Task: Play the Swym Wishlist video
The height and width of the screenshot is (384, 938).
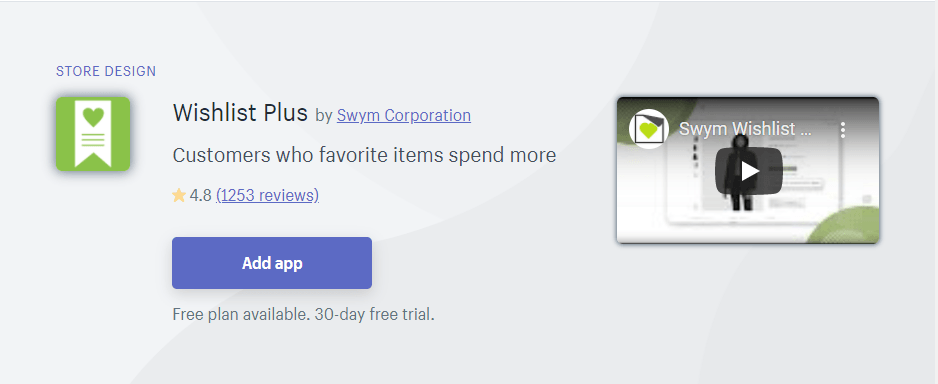Action: 748,171
